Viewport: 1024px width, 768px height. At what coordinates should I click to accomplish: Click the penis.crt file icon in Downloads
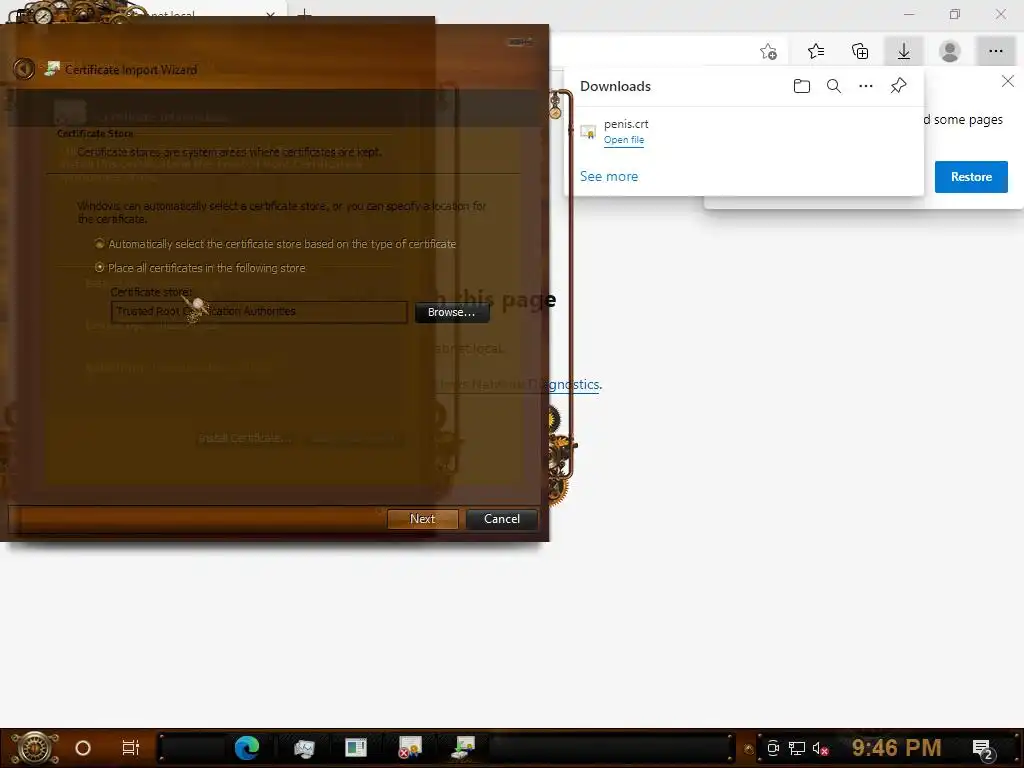588,132
